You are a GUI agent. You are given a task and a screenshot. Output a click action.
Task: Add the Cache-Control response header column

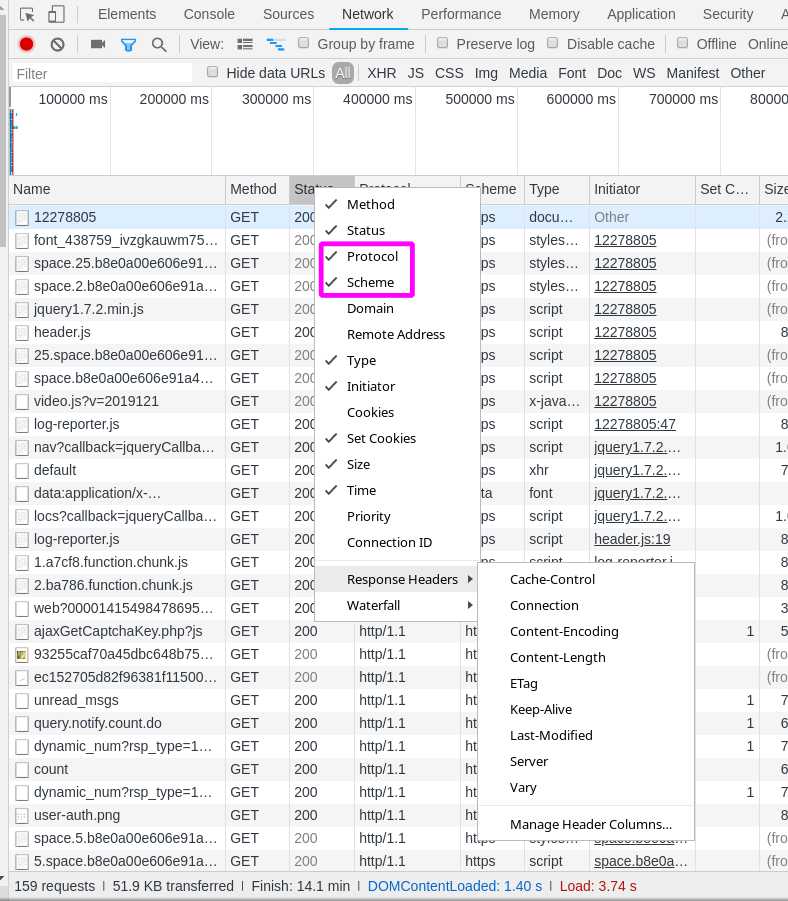[586, 579]
